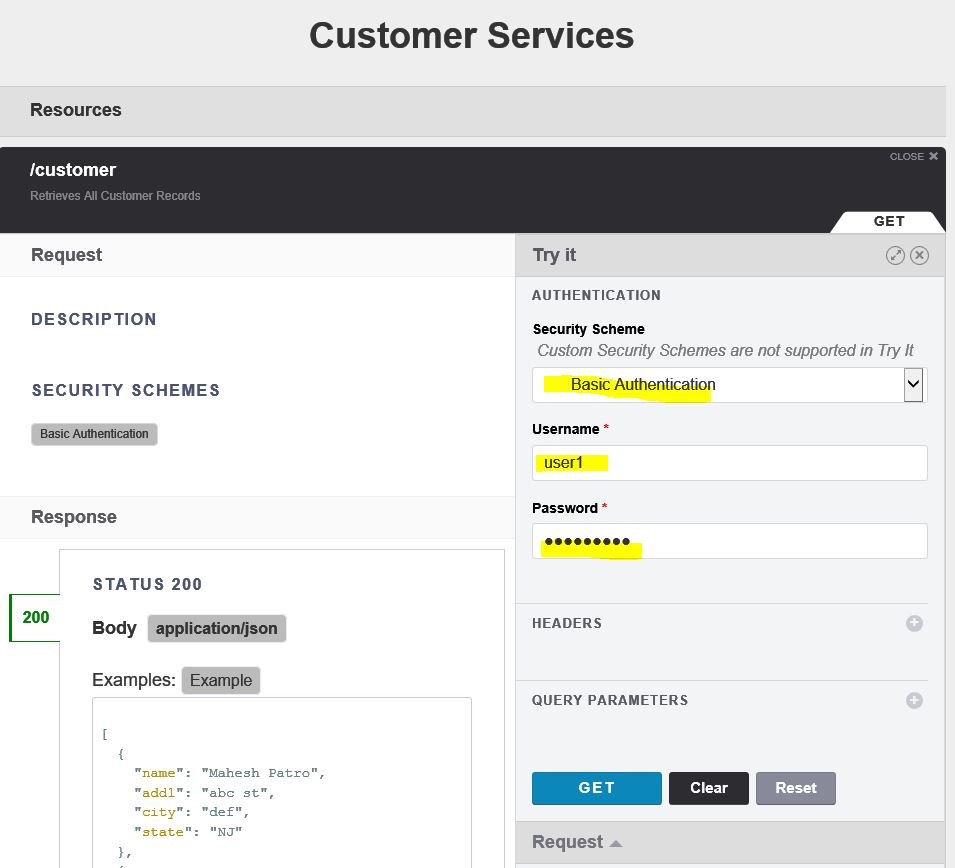Expand the HEADERS section

click(567, 623)
